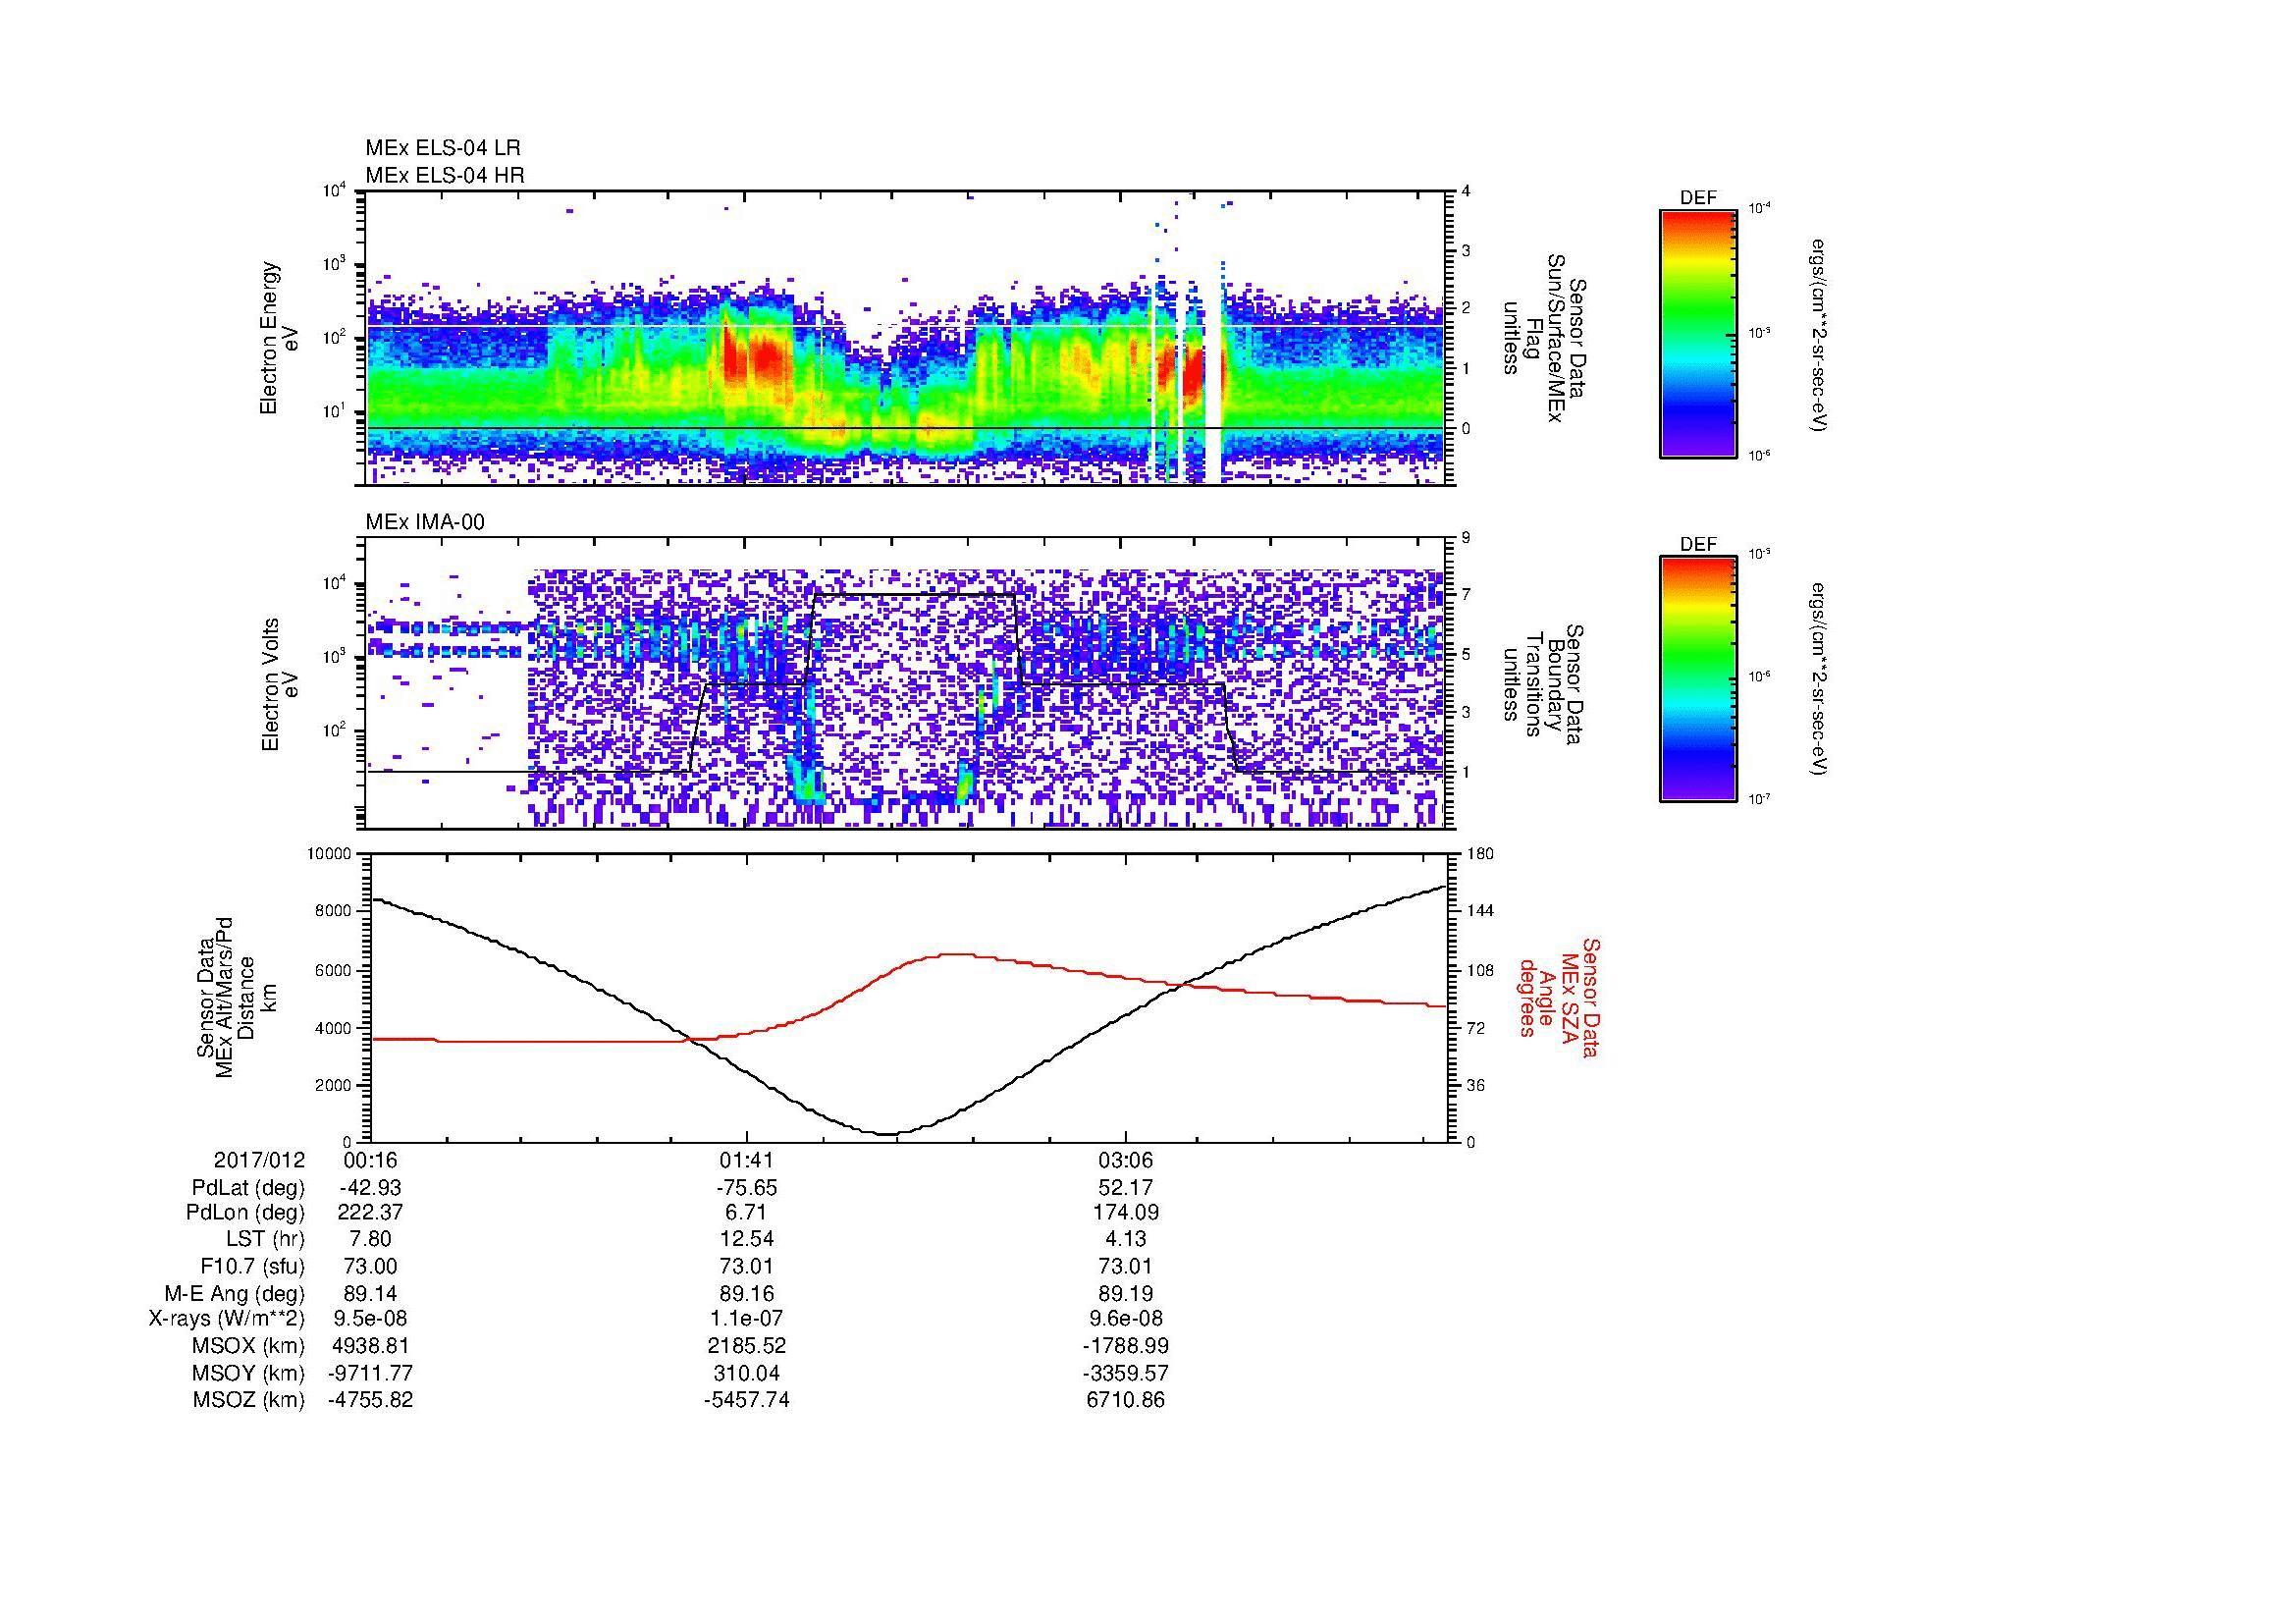Click the MSOY value '310.04'

[746, 1373]
